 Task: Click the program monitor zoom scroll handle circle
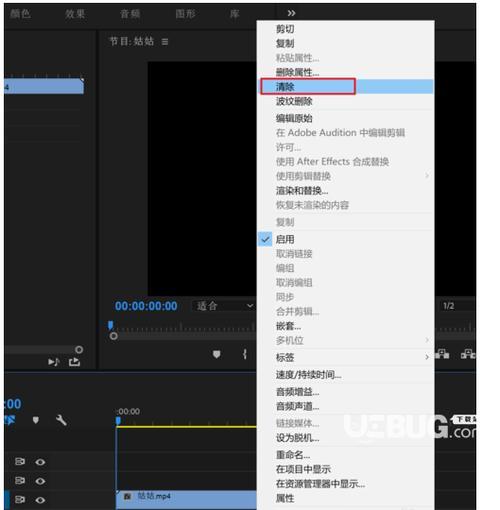pos(114,336)
